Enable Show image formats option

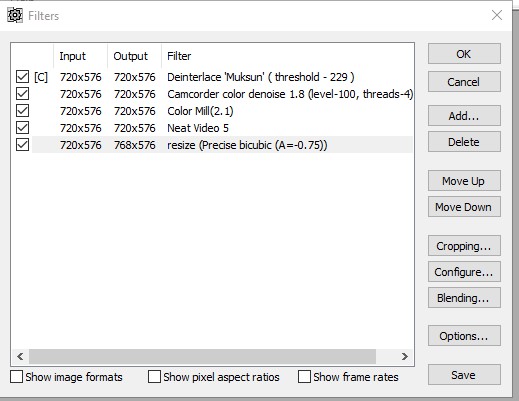point(17,377)
